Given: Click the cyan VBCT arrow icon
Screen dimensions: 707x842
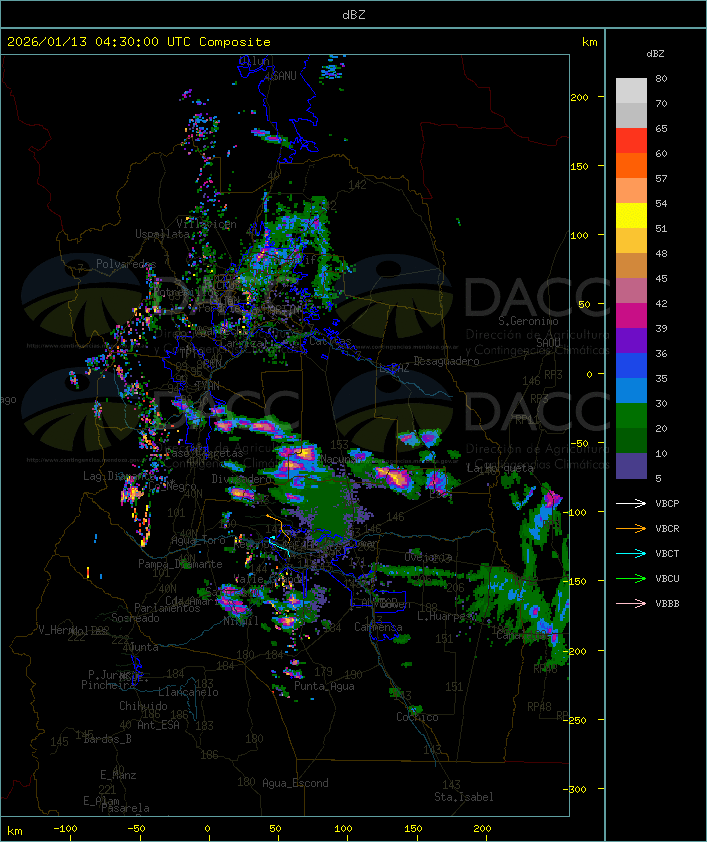Looking at the screenshot, I should [x=632, y=554].
